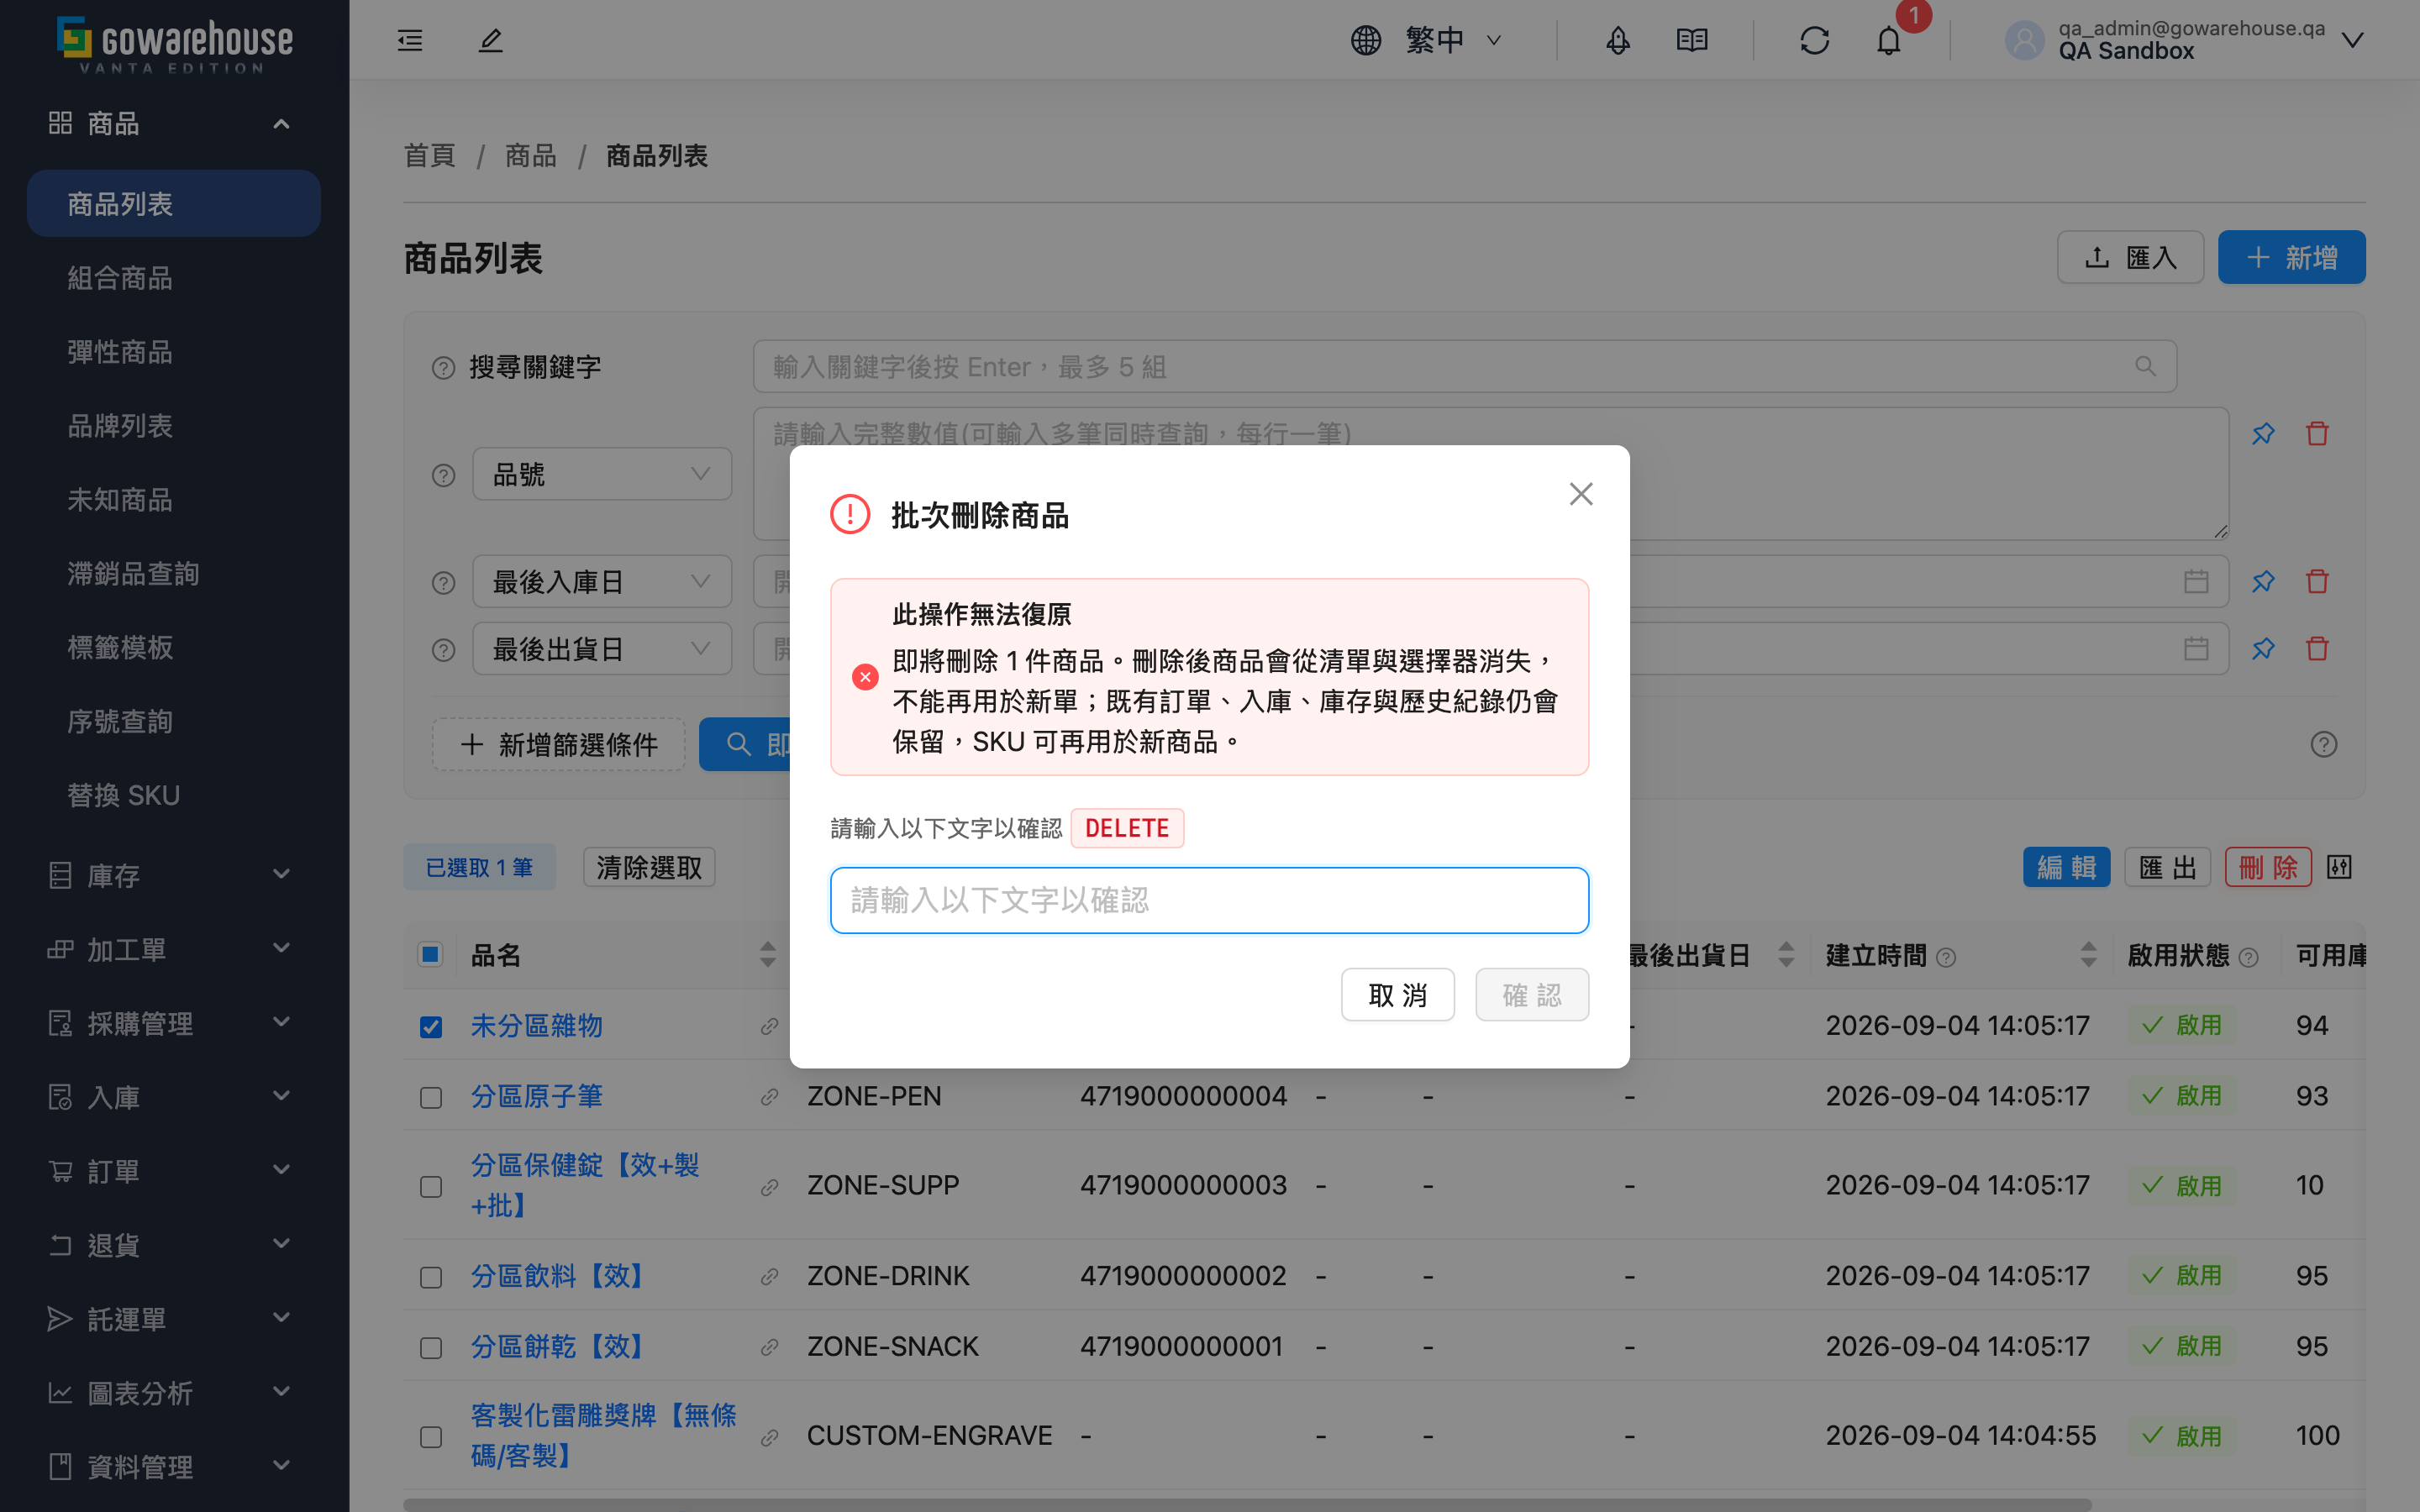Open the language globe icon
This screenshot has width=2420, height=1512.
pyautogui.click(x=1366, y=40)
